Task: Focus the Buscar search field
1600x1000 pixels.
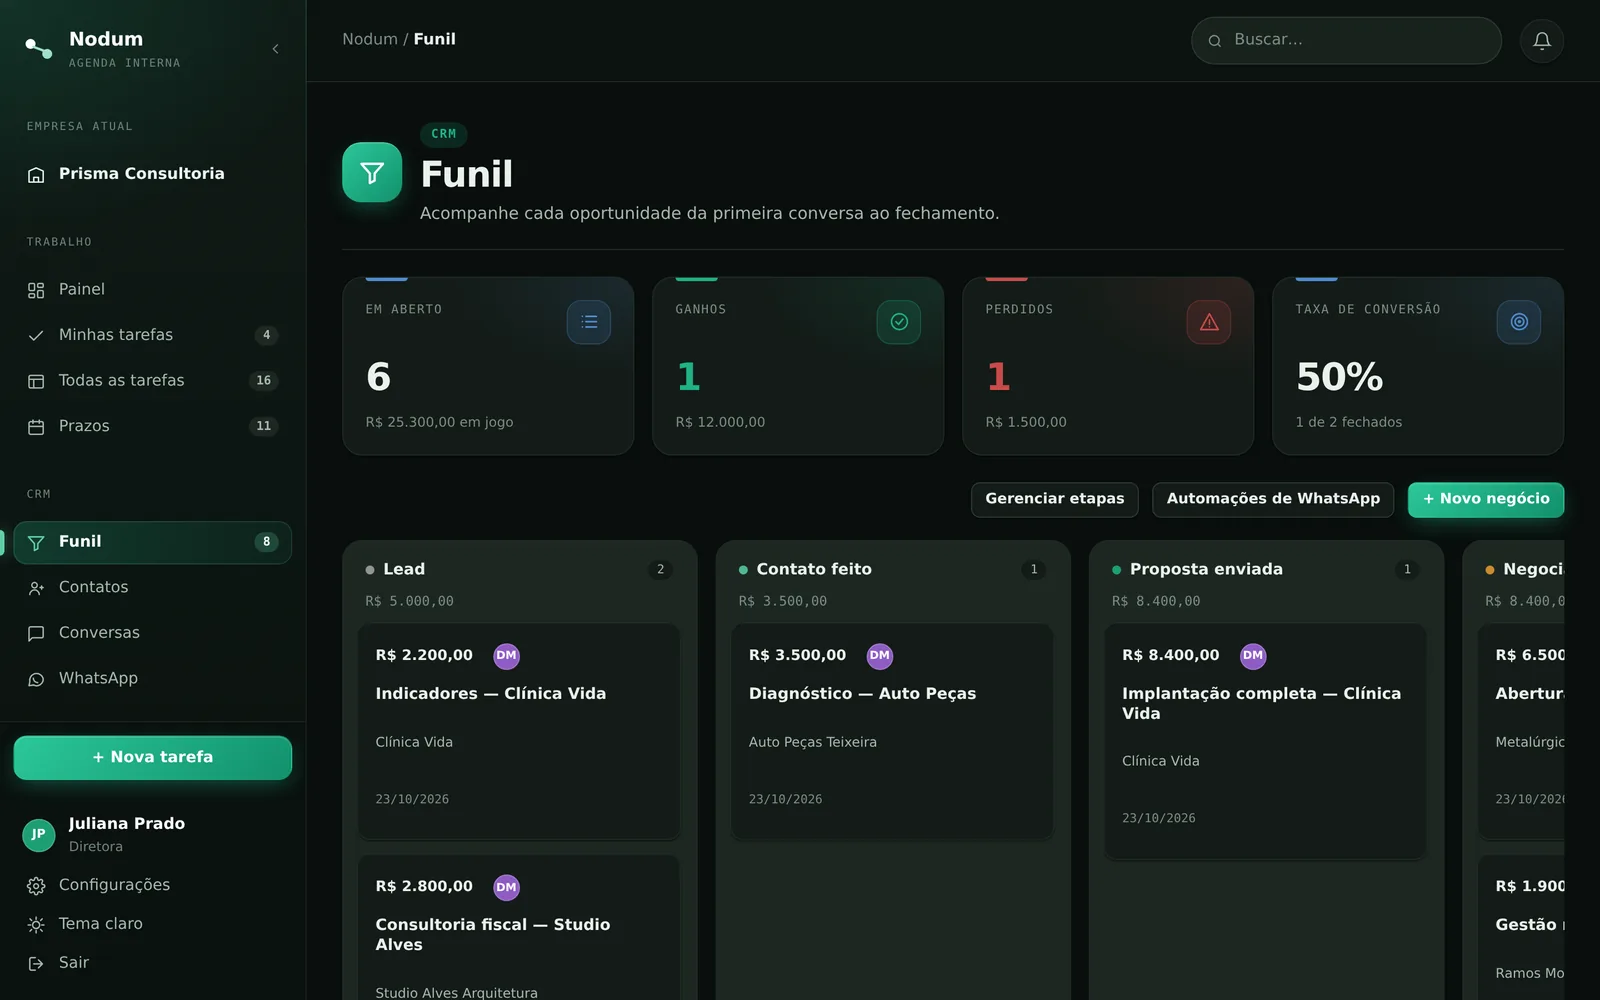Action: pos(1346,40)
